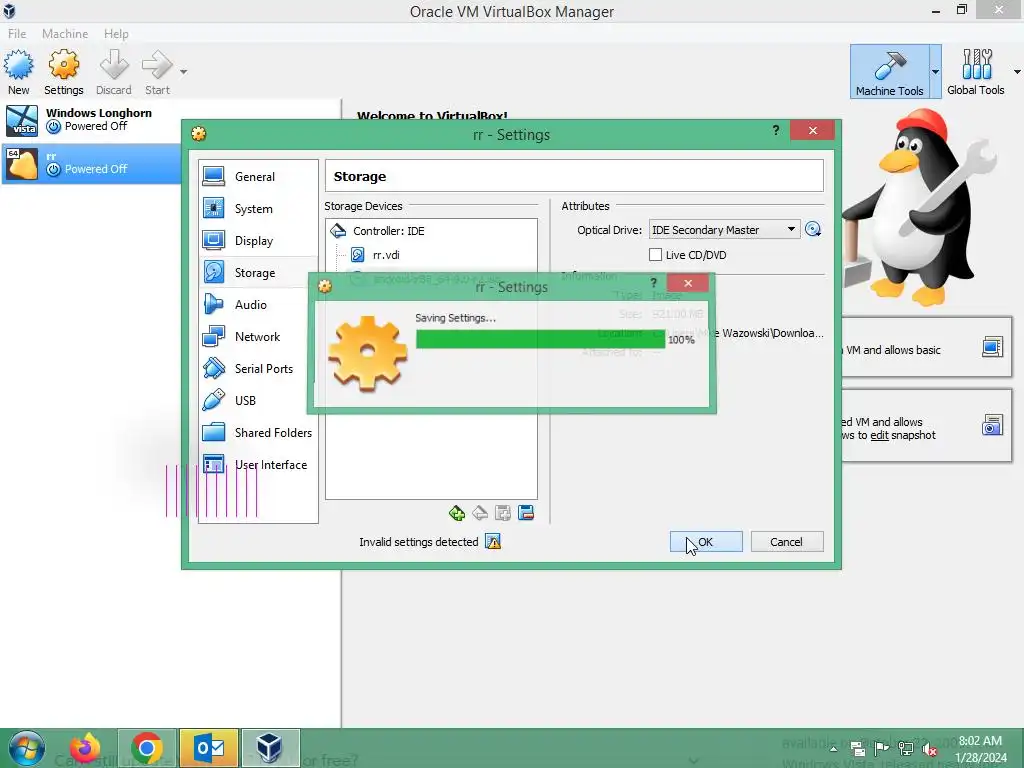Expand the Global Tools dropdown arrow
This screenshot has width=1024, height=768.
(x=1017, y=72)
